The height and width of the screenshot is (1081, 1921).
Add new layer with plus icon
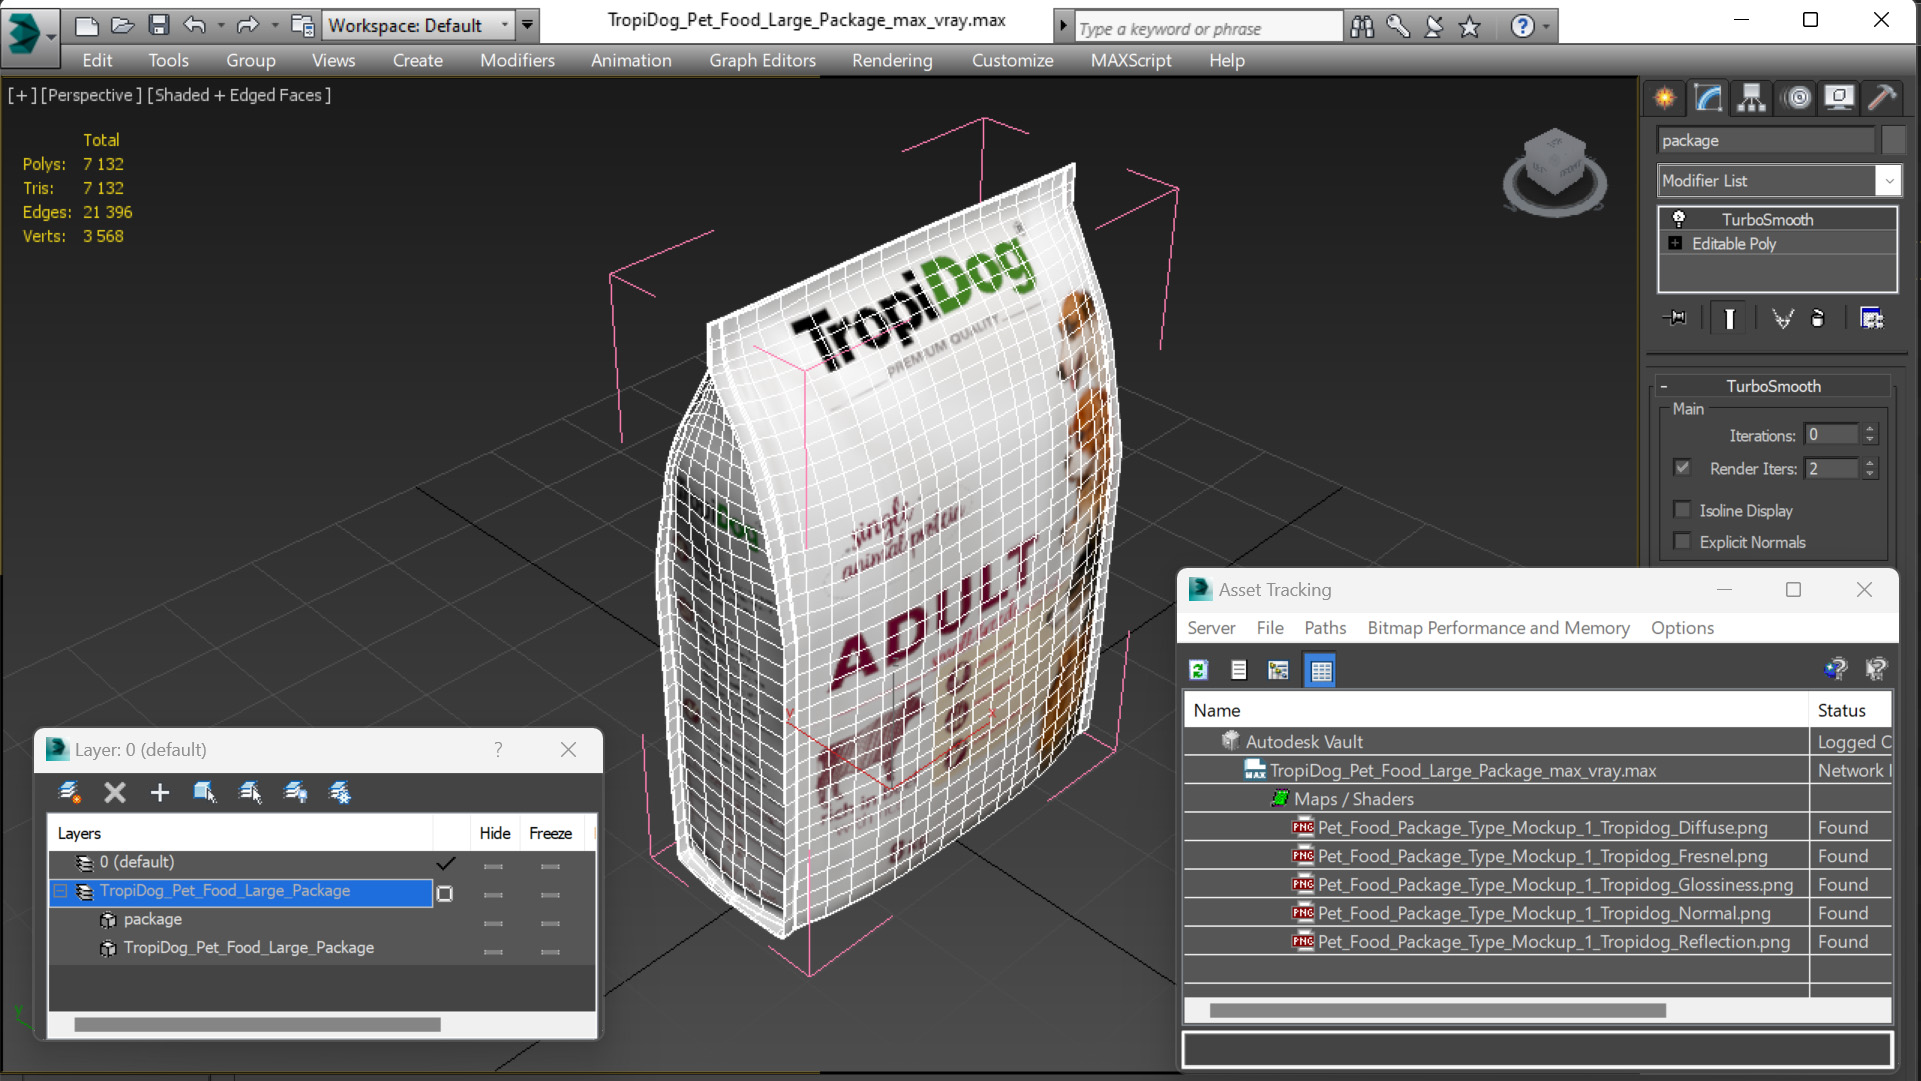(x=159, y=793)
